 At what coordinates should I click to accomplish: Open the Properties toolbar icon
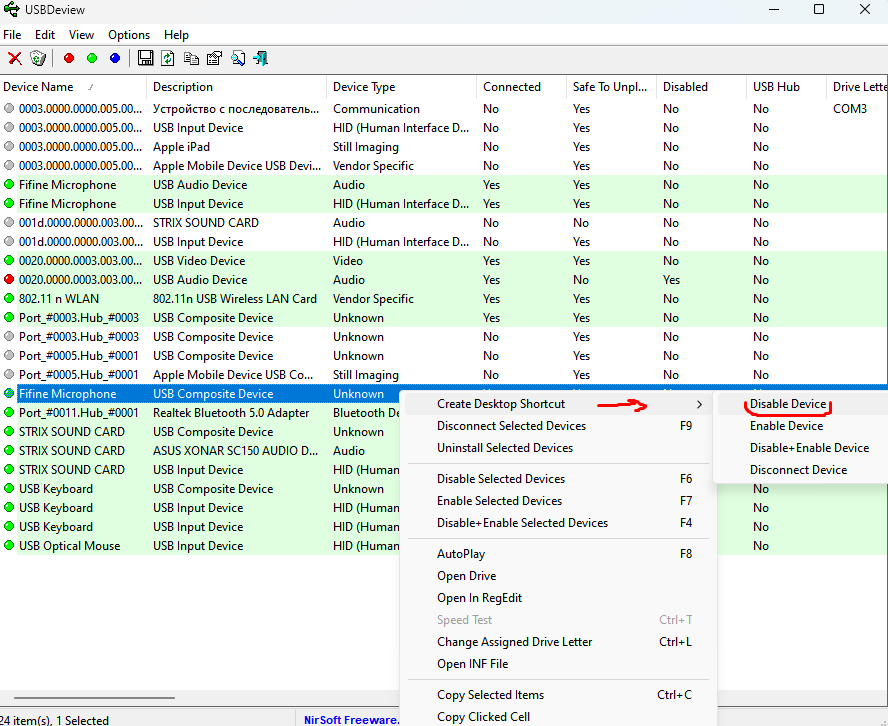coord(215,58)
